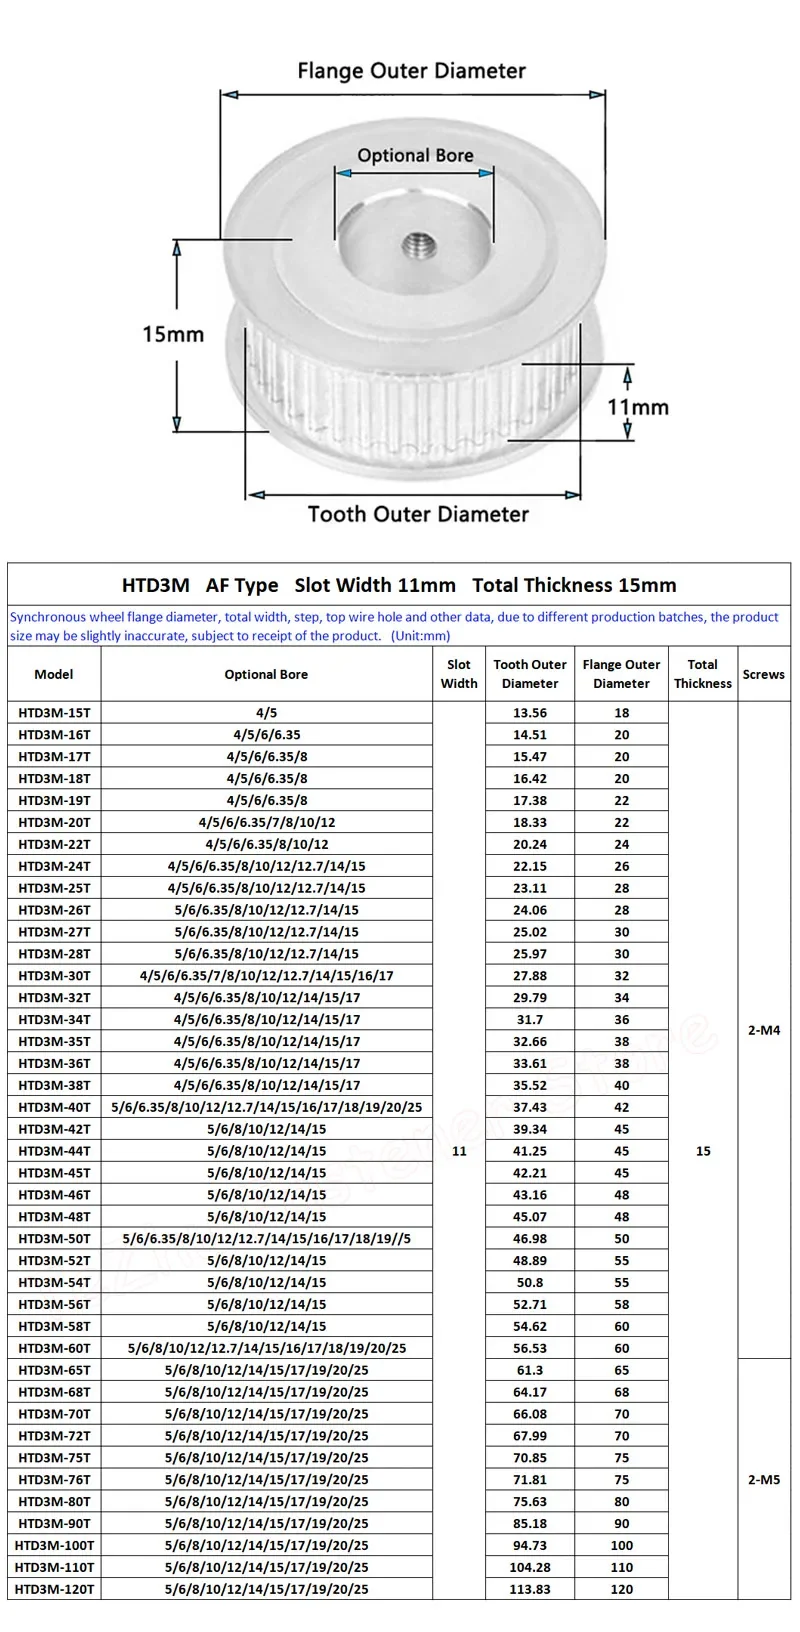Select the 11mm slot width dimension

pyautogui.click(x=638, y=407)
